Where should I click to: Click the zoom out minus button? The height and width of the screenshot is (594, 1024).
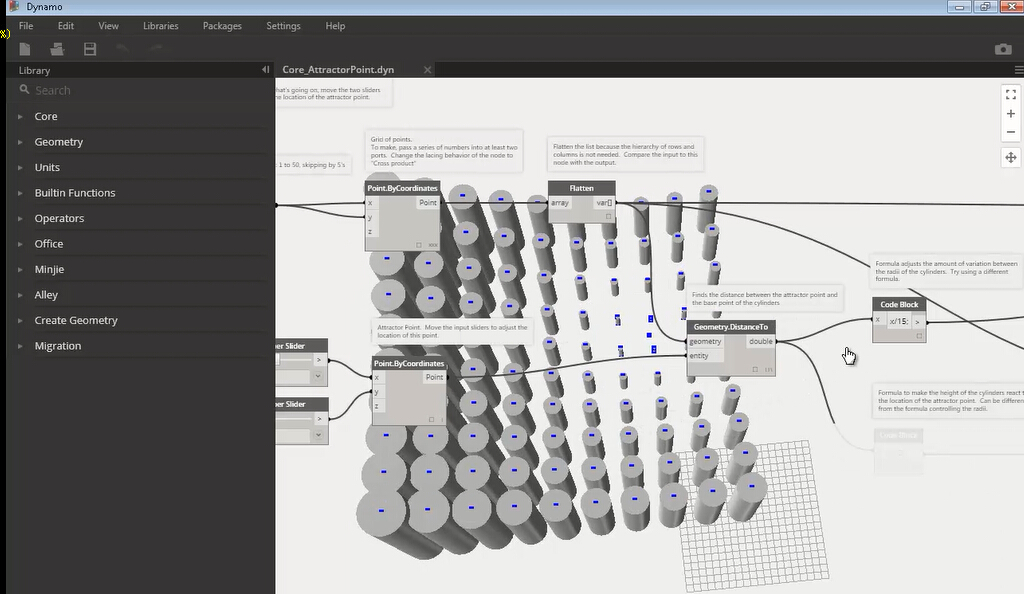pos(1010,132)
